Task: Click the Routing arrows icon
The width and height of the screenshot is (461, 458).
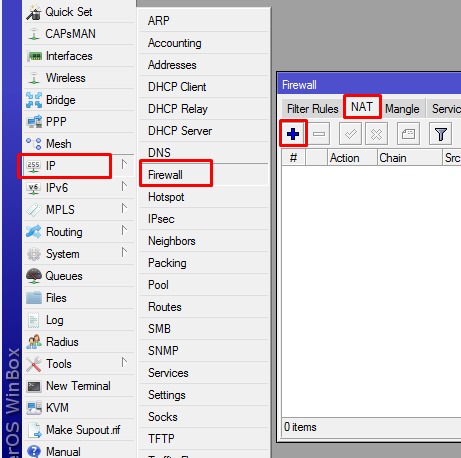Action: pos(34,232)
